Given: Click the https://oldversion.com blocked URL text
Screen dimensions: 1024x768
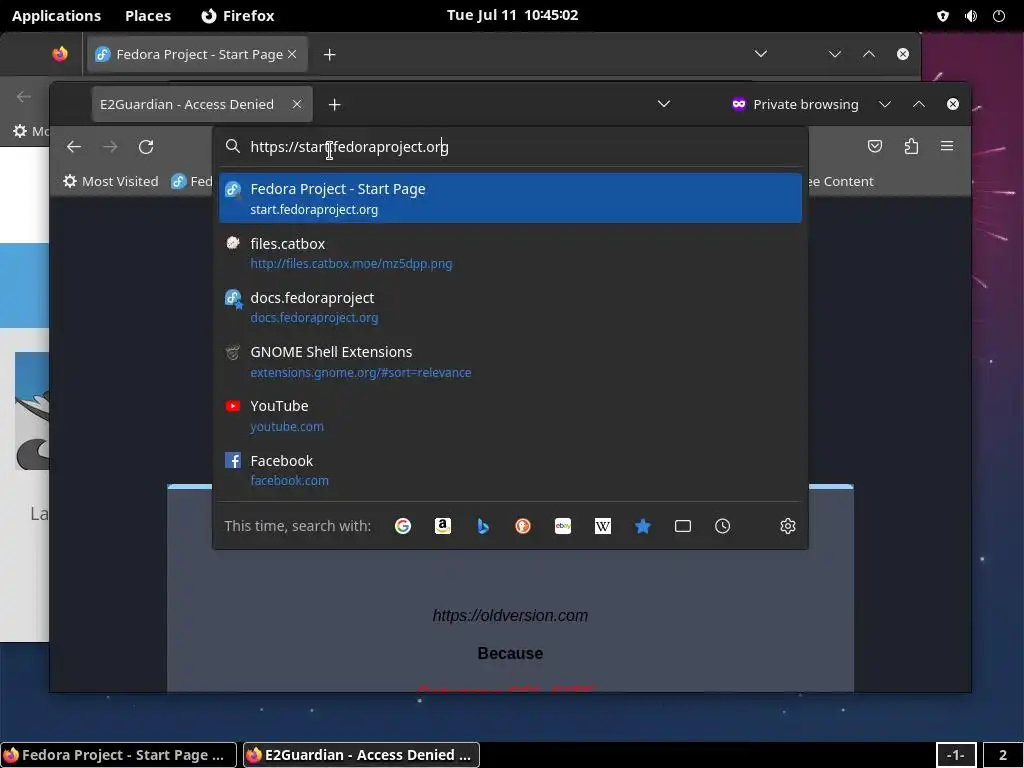Looking at the screenshot, I should pyautogui.click(x=510, y=615).
